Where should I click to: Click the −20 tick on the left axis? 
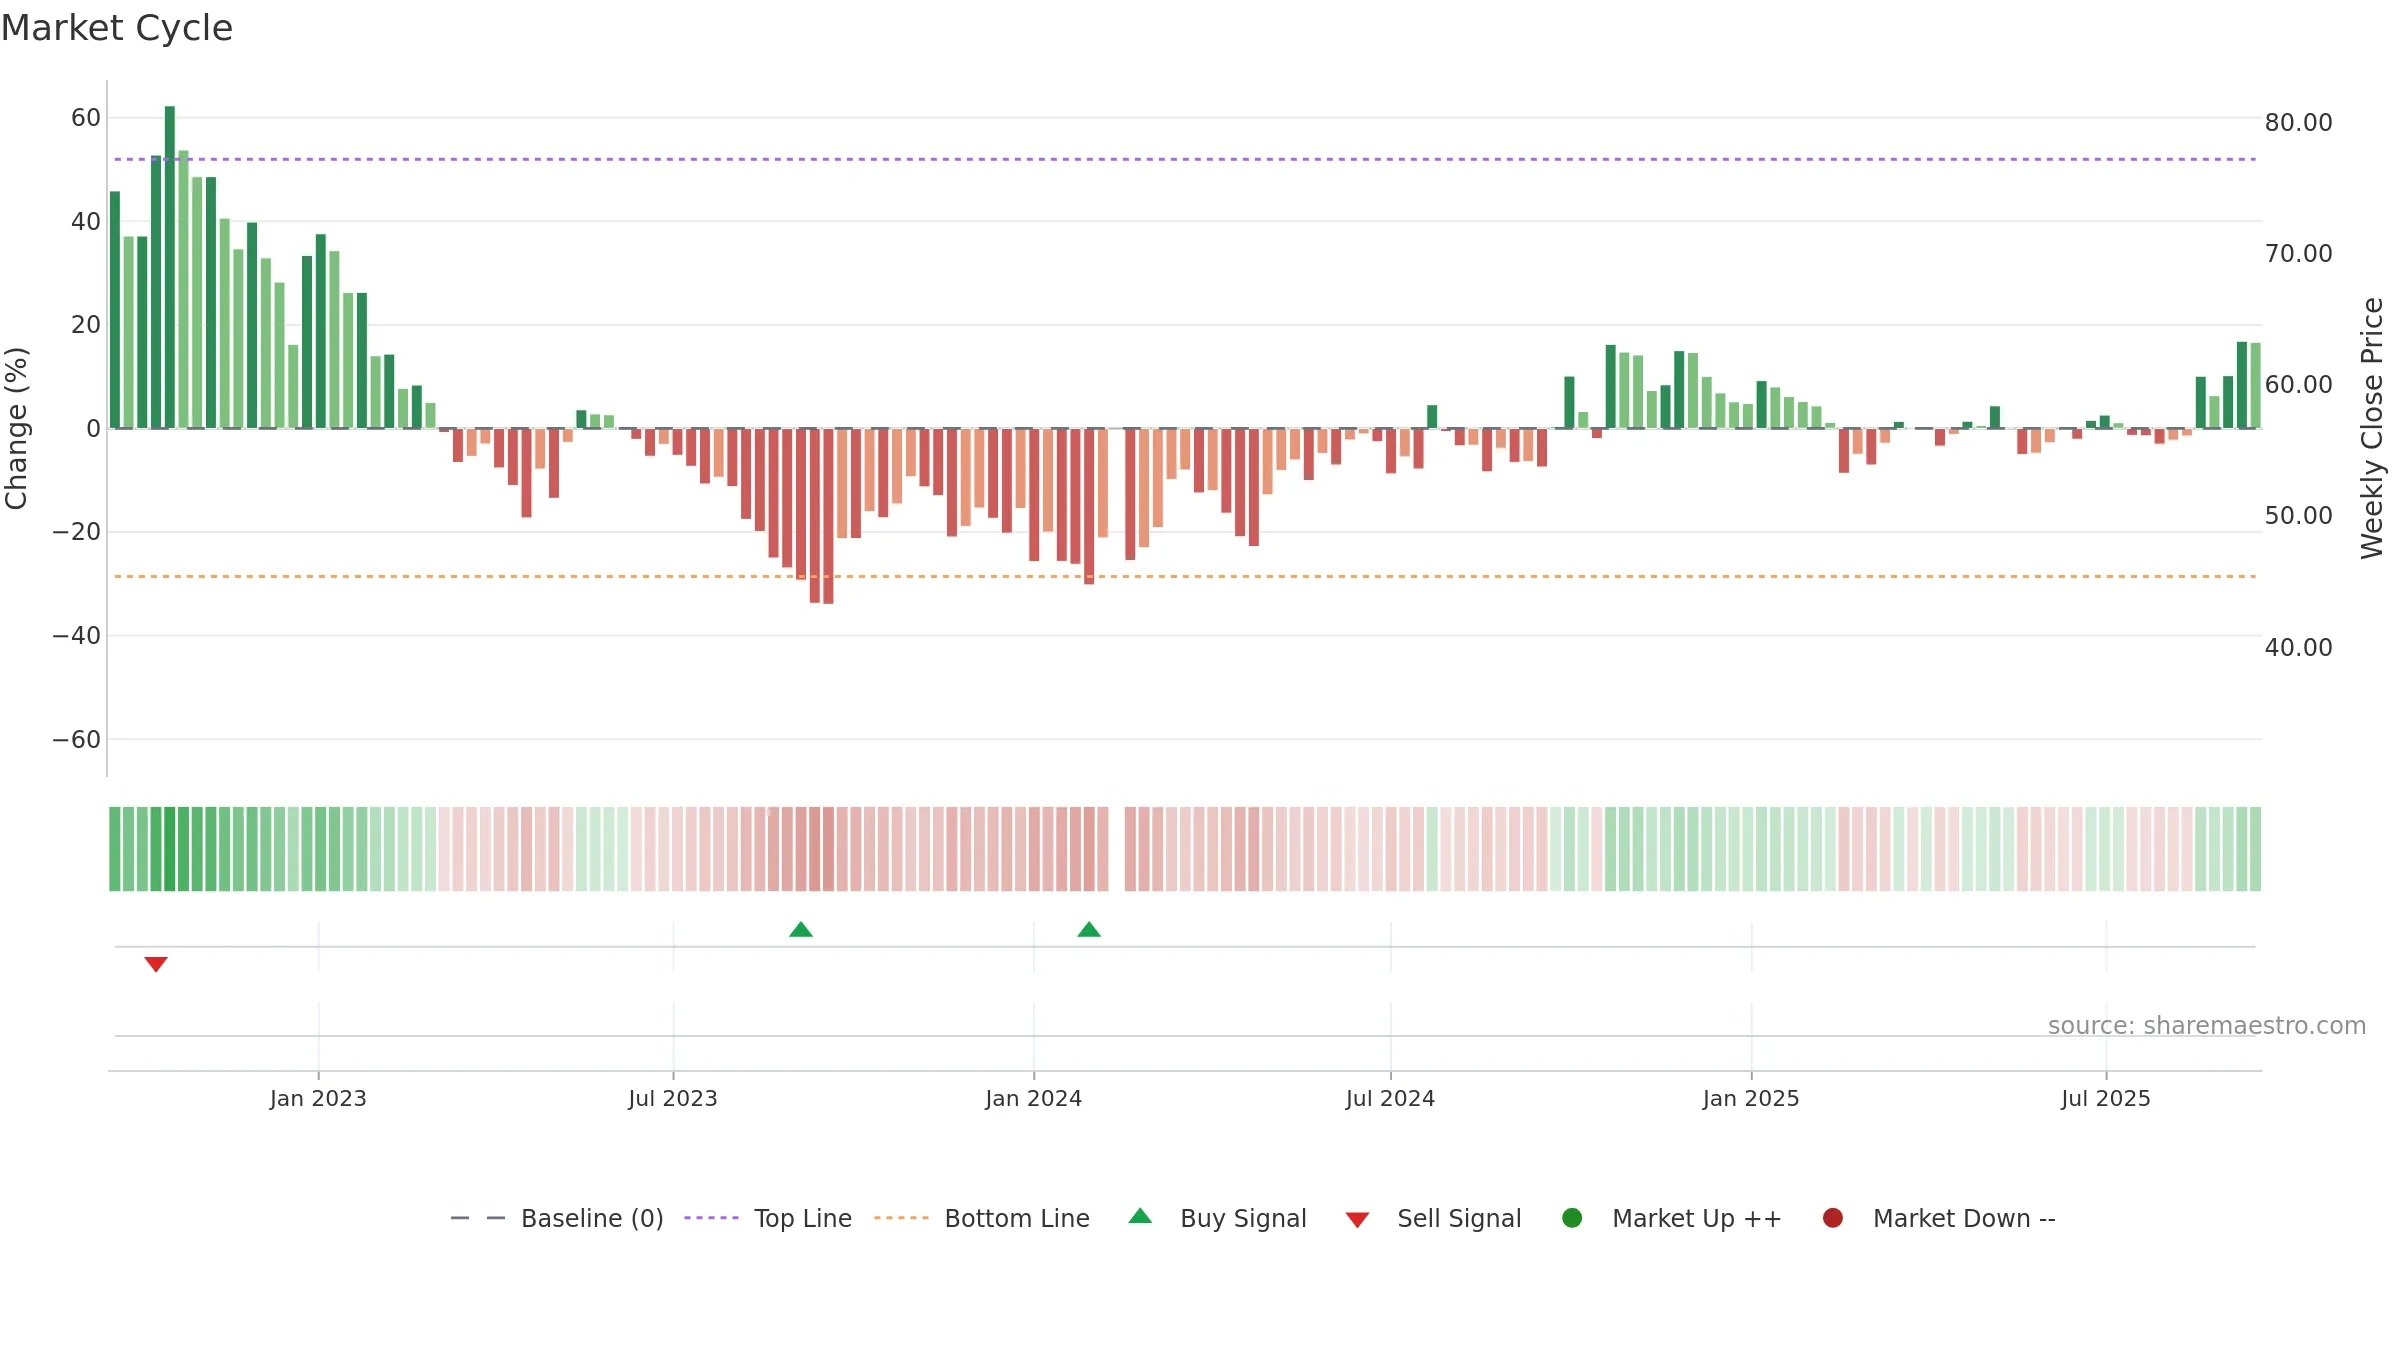(77, 532)
